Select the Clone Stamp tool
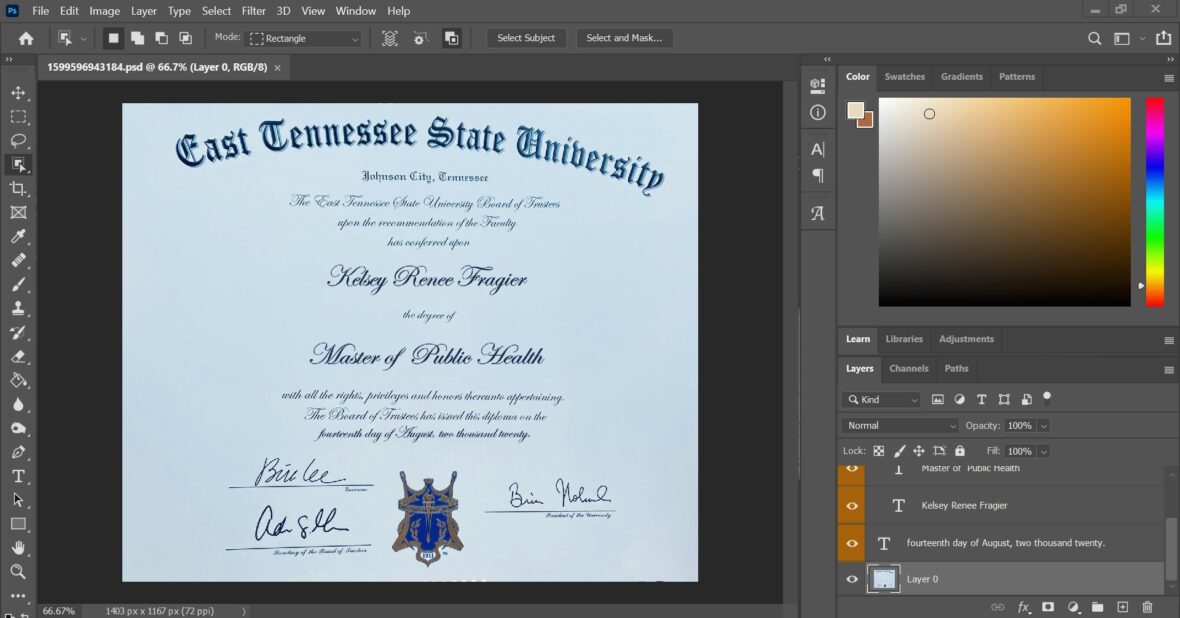 click(18, 309)
